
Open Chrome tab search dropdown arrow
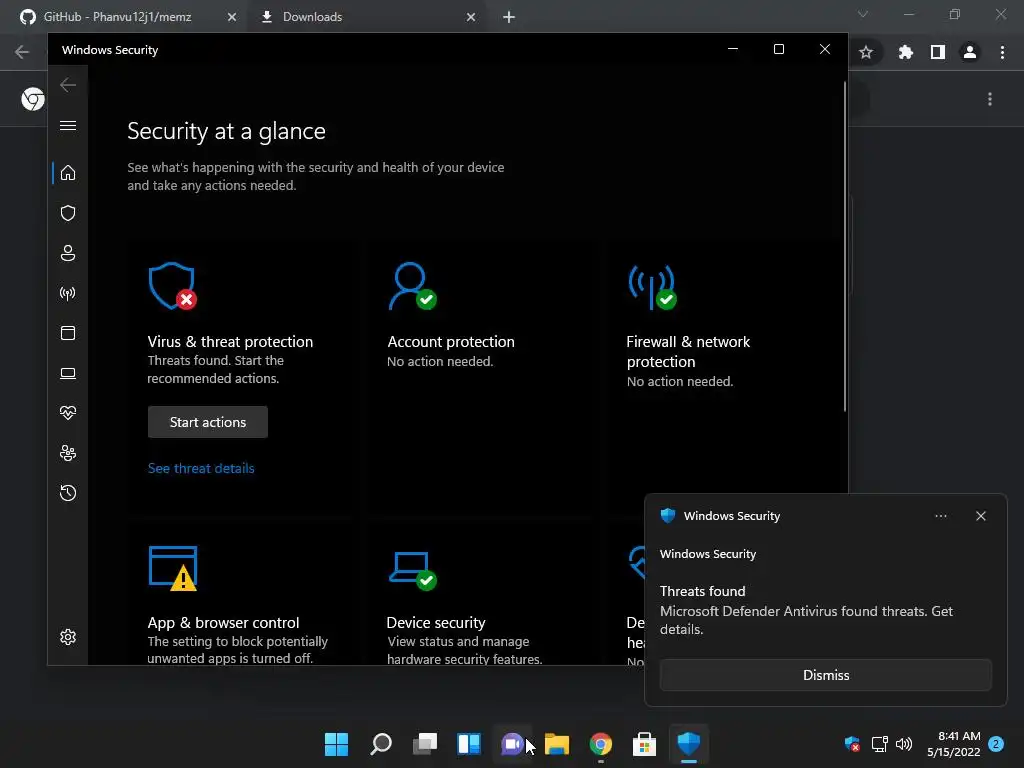(x=863, y=14)
